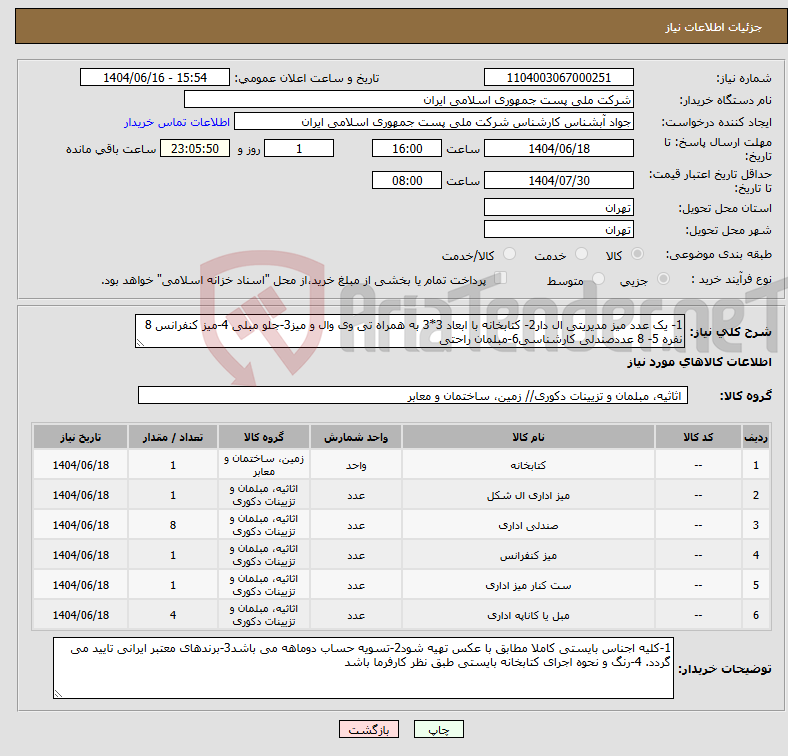Click the remaining time field 23:05:50
This screenshot has width=788, height=756.
(x=195, y=148)
